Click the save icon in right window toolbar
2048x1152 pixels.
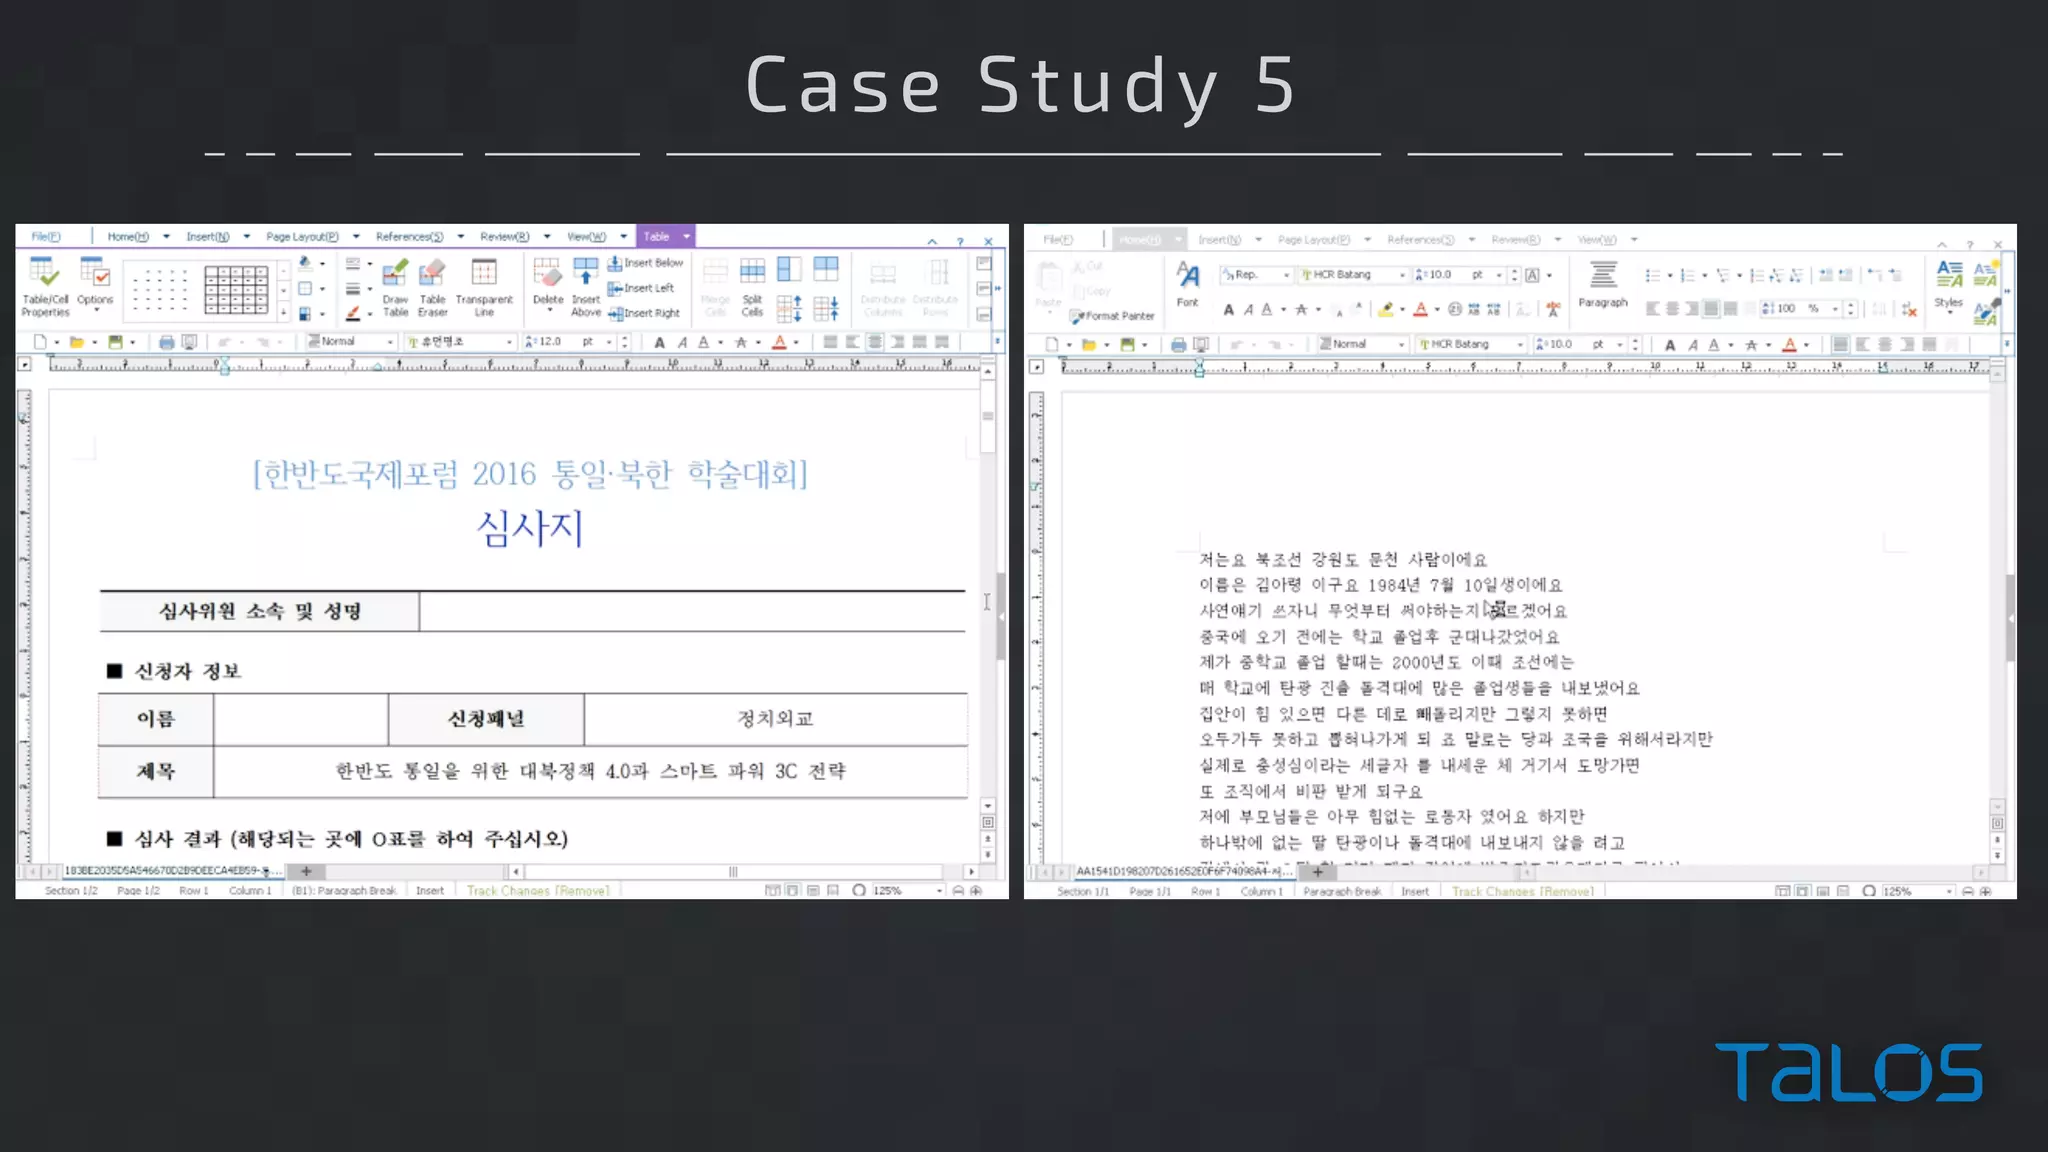tap(1127, 345)
